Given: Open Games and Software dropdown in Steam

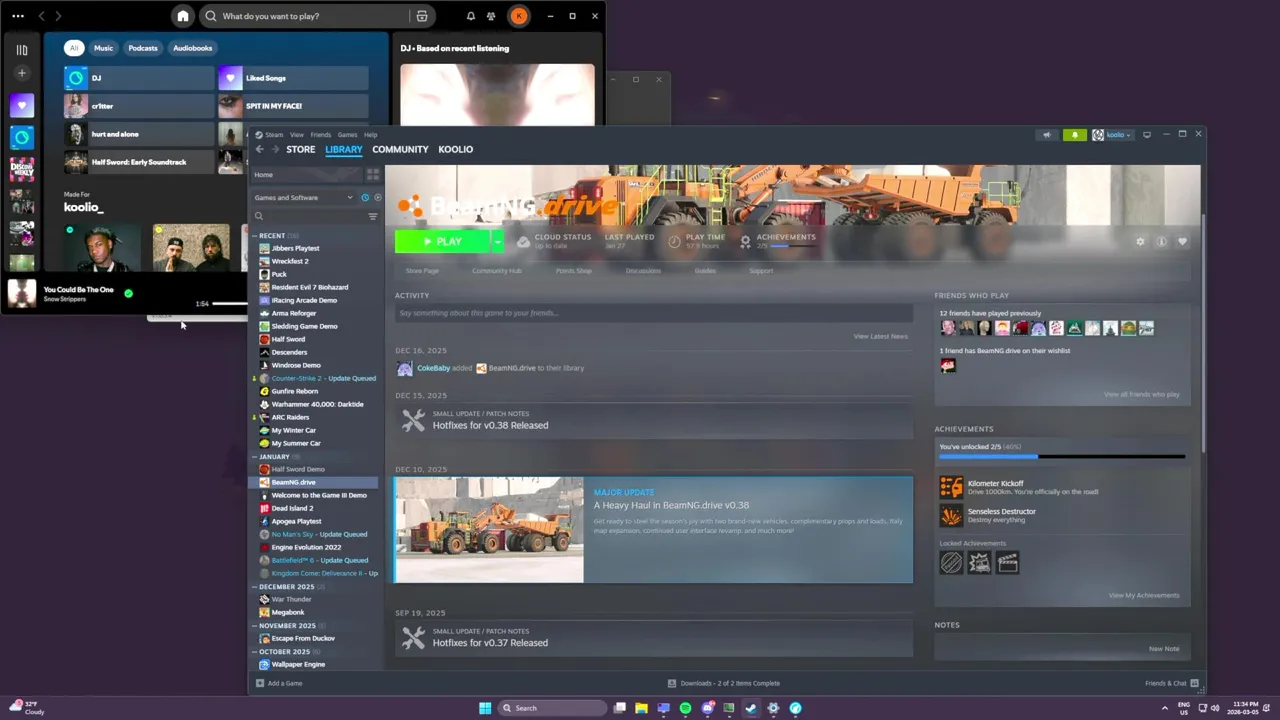Looking at the screenshot, I should pos(304,198).
